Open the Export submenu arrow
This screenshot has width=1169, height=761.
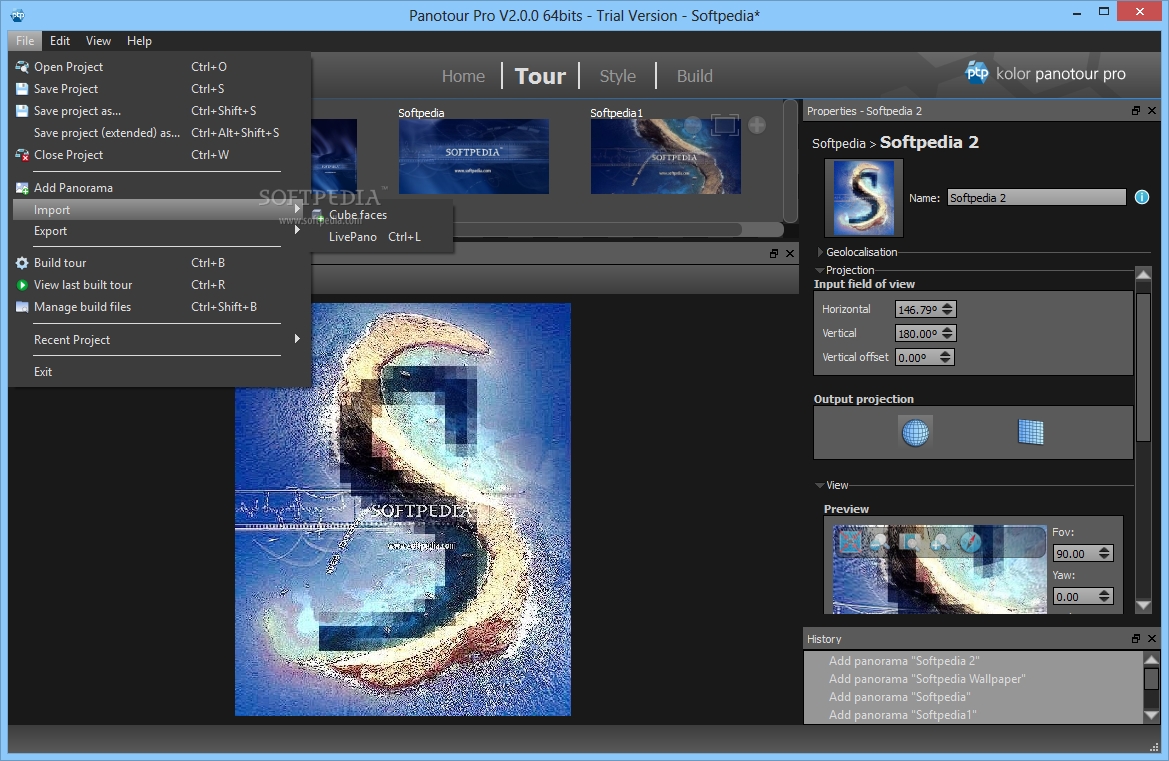pyautogui.click(x=297, y=230)
